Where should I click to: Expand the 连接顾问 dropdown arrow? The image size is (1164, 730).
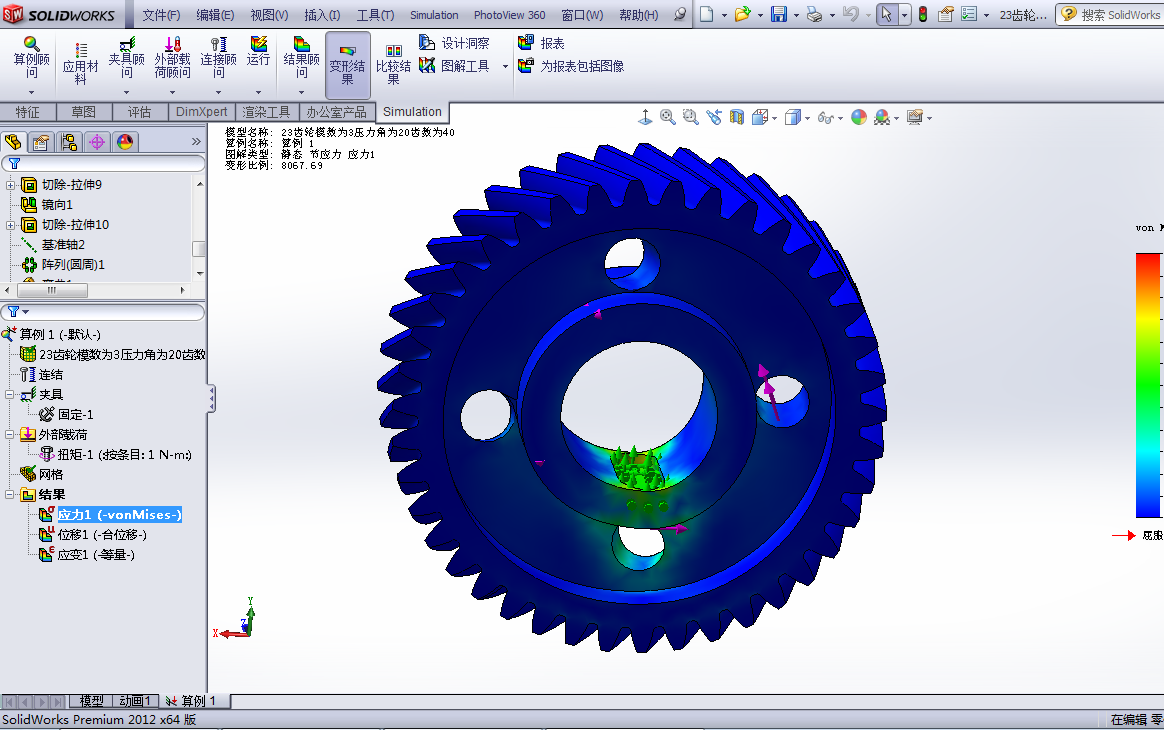pyautogui.click(x=218, y=92)
